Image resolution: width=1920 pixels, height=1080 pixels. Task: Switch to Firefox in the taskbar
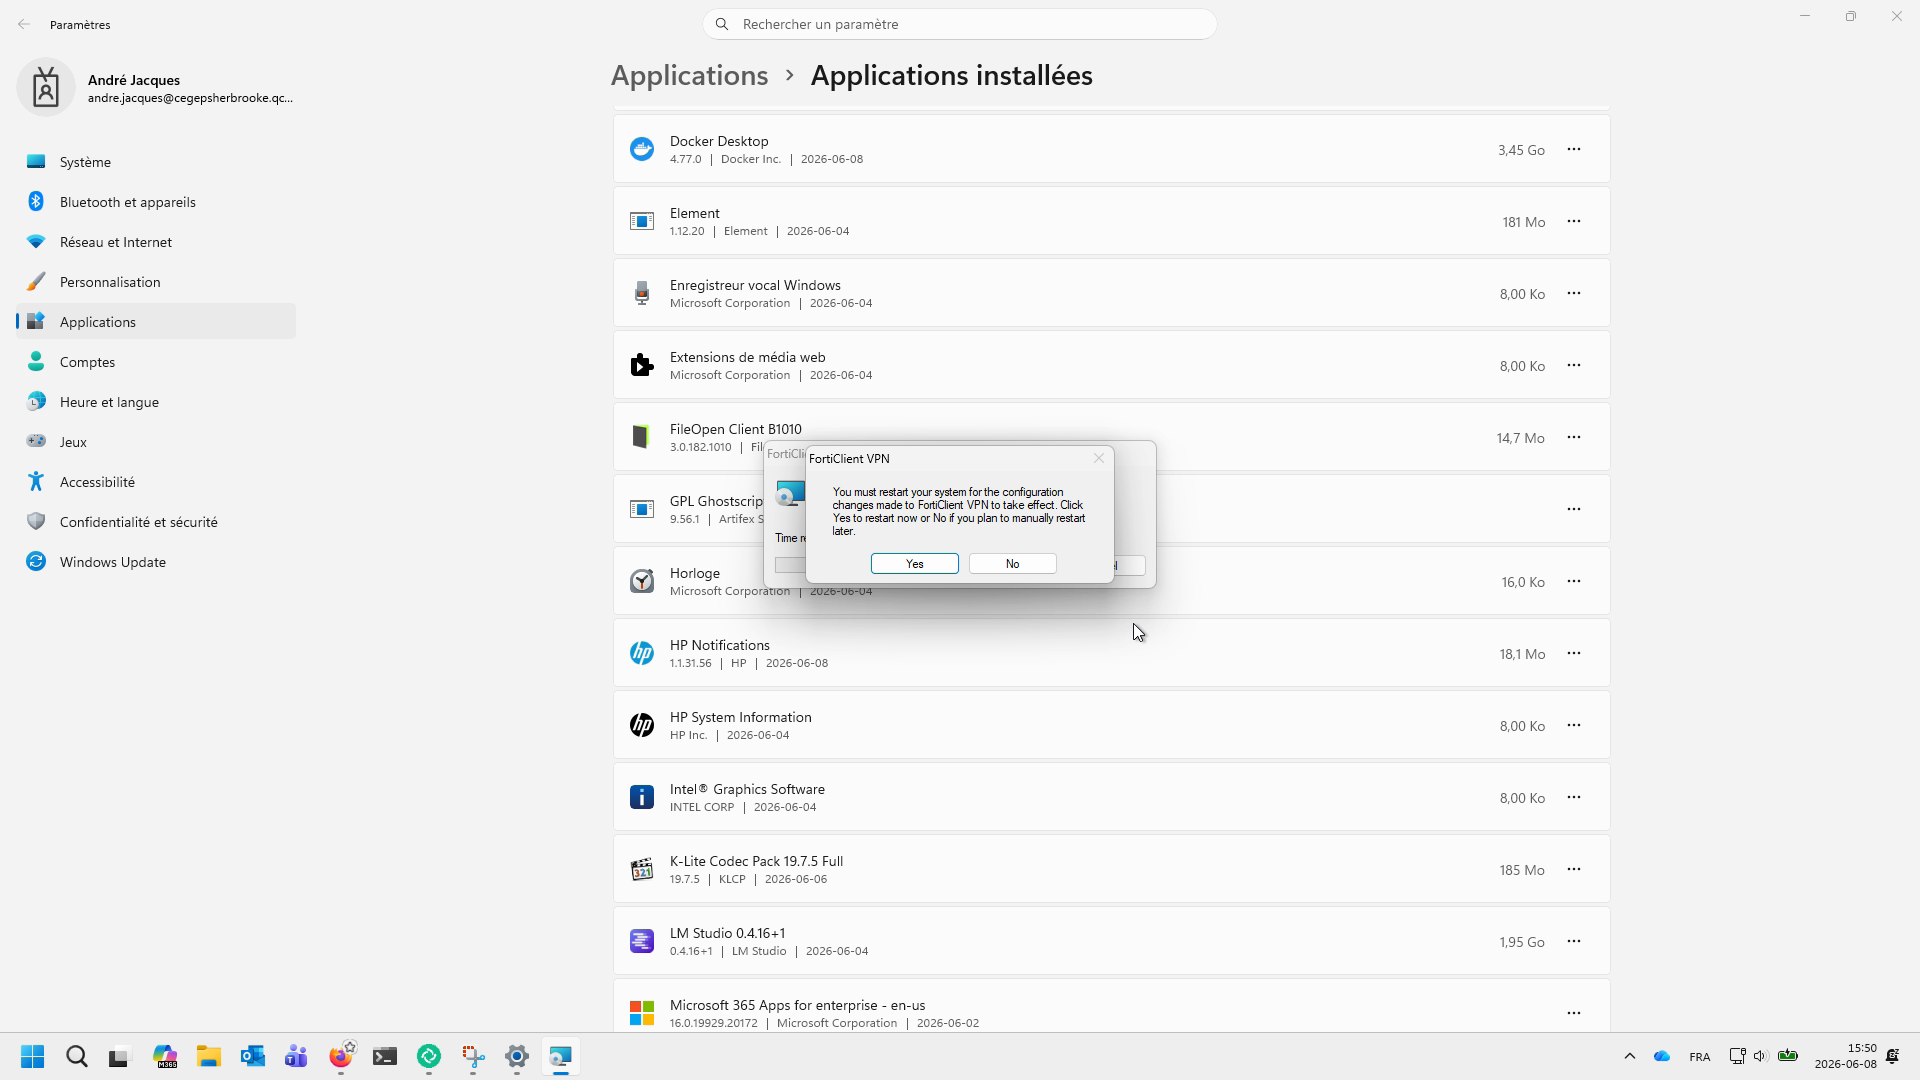[341, 1057]
